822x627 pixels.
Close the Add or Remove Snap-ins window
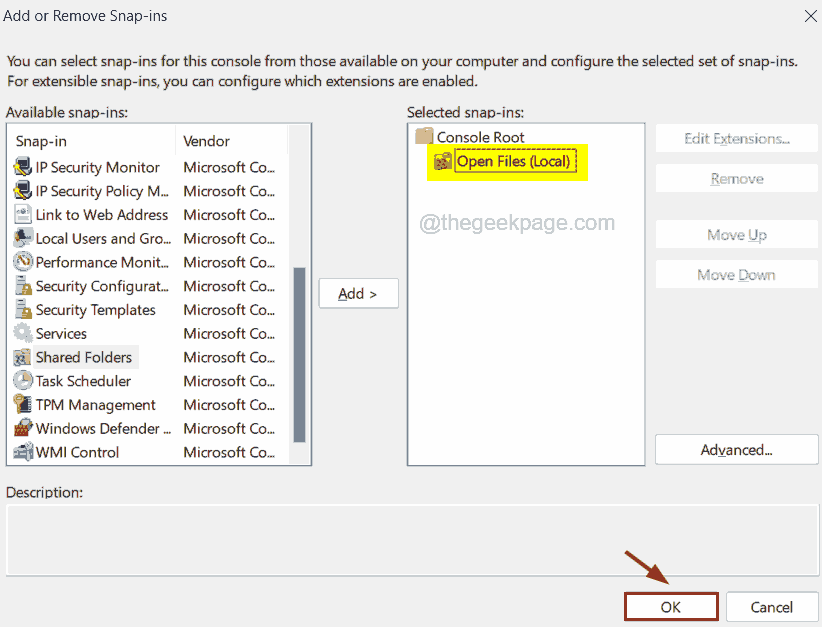point(808,15)
